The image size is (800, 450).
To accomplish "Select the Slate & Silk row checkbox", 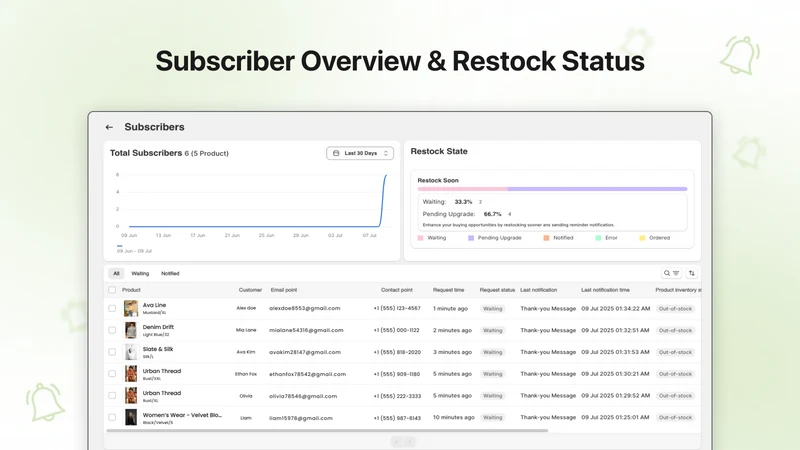I will click(112, 352).
